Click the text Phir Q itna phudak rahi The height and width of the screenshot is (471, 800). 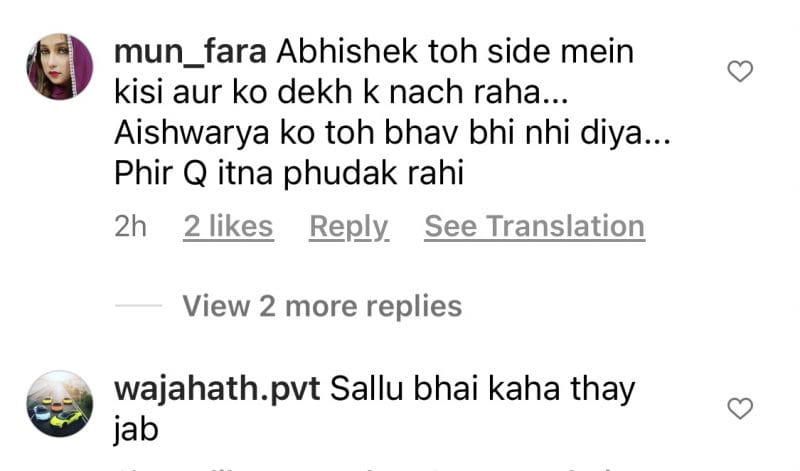coord(289,173)
